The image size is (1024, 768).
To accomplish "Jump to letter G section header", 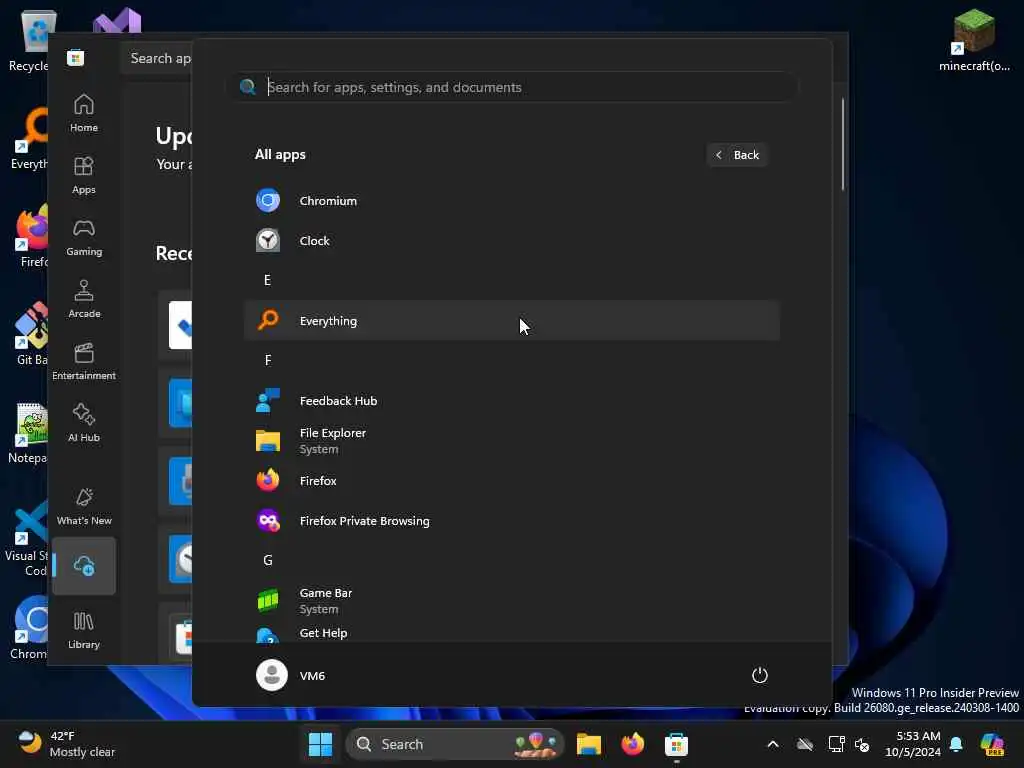I will pos(268,560).
